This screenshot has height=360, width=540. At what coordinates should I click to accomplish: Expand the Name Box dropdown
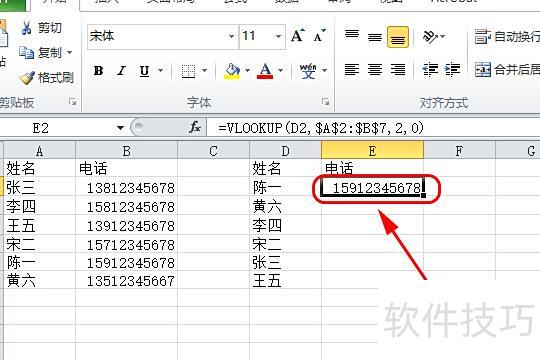point(120,128)
